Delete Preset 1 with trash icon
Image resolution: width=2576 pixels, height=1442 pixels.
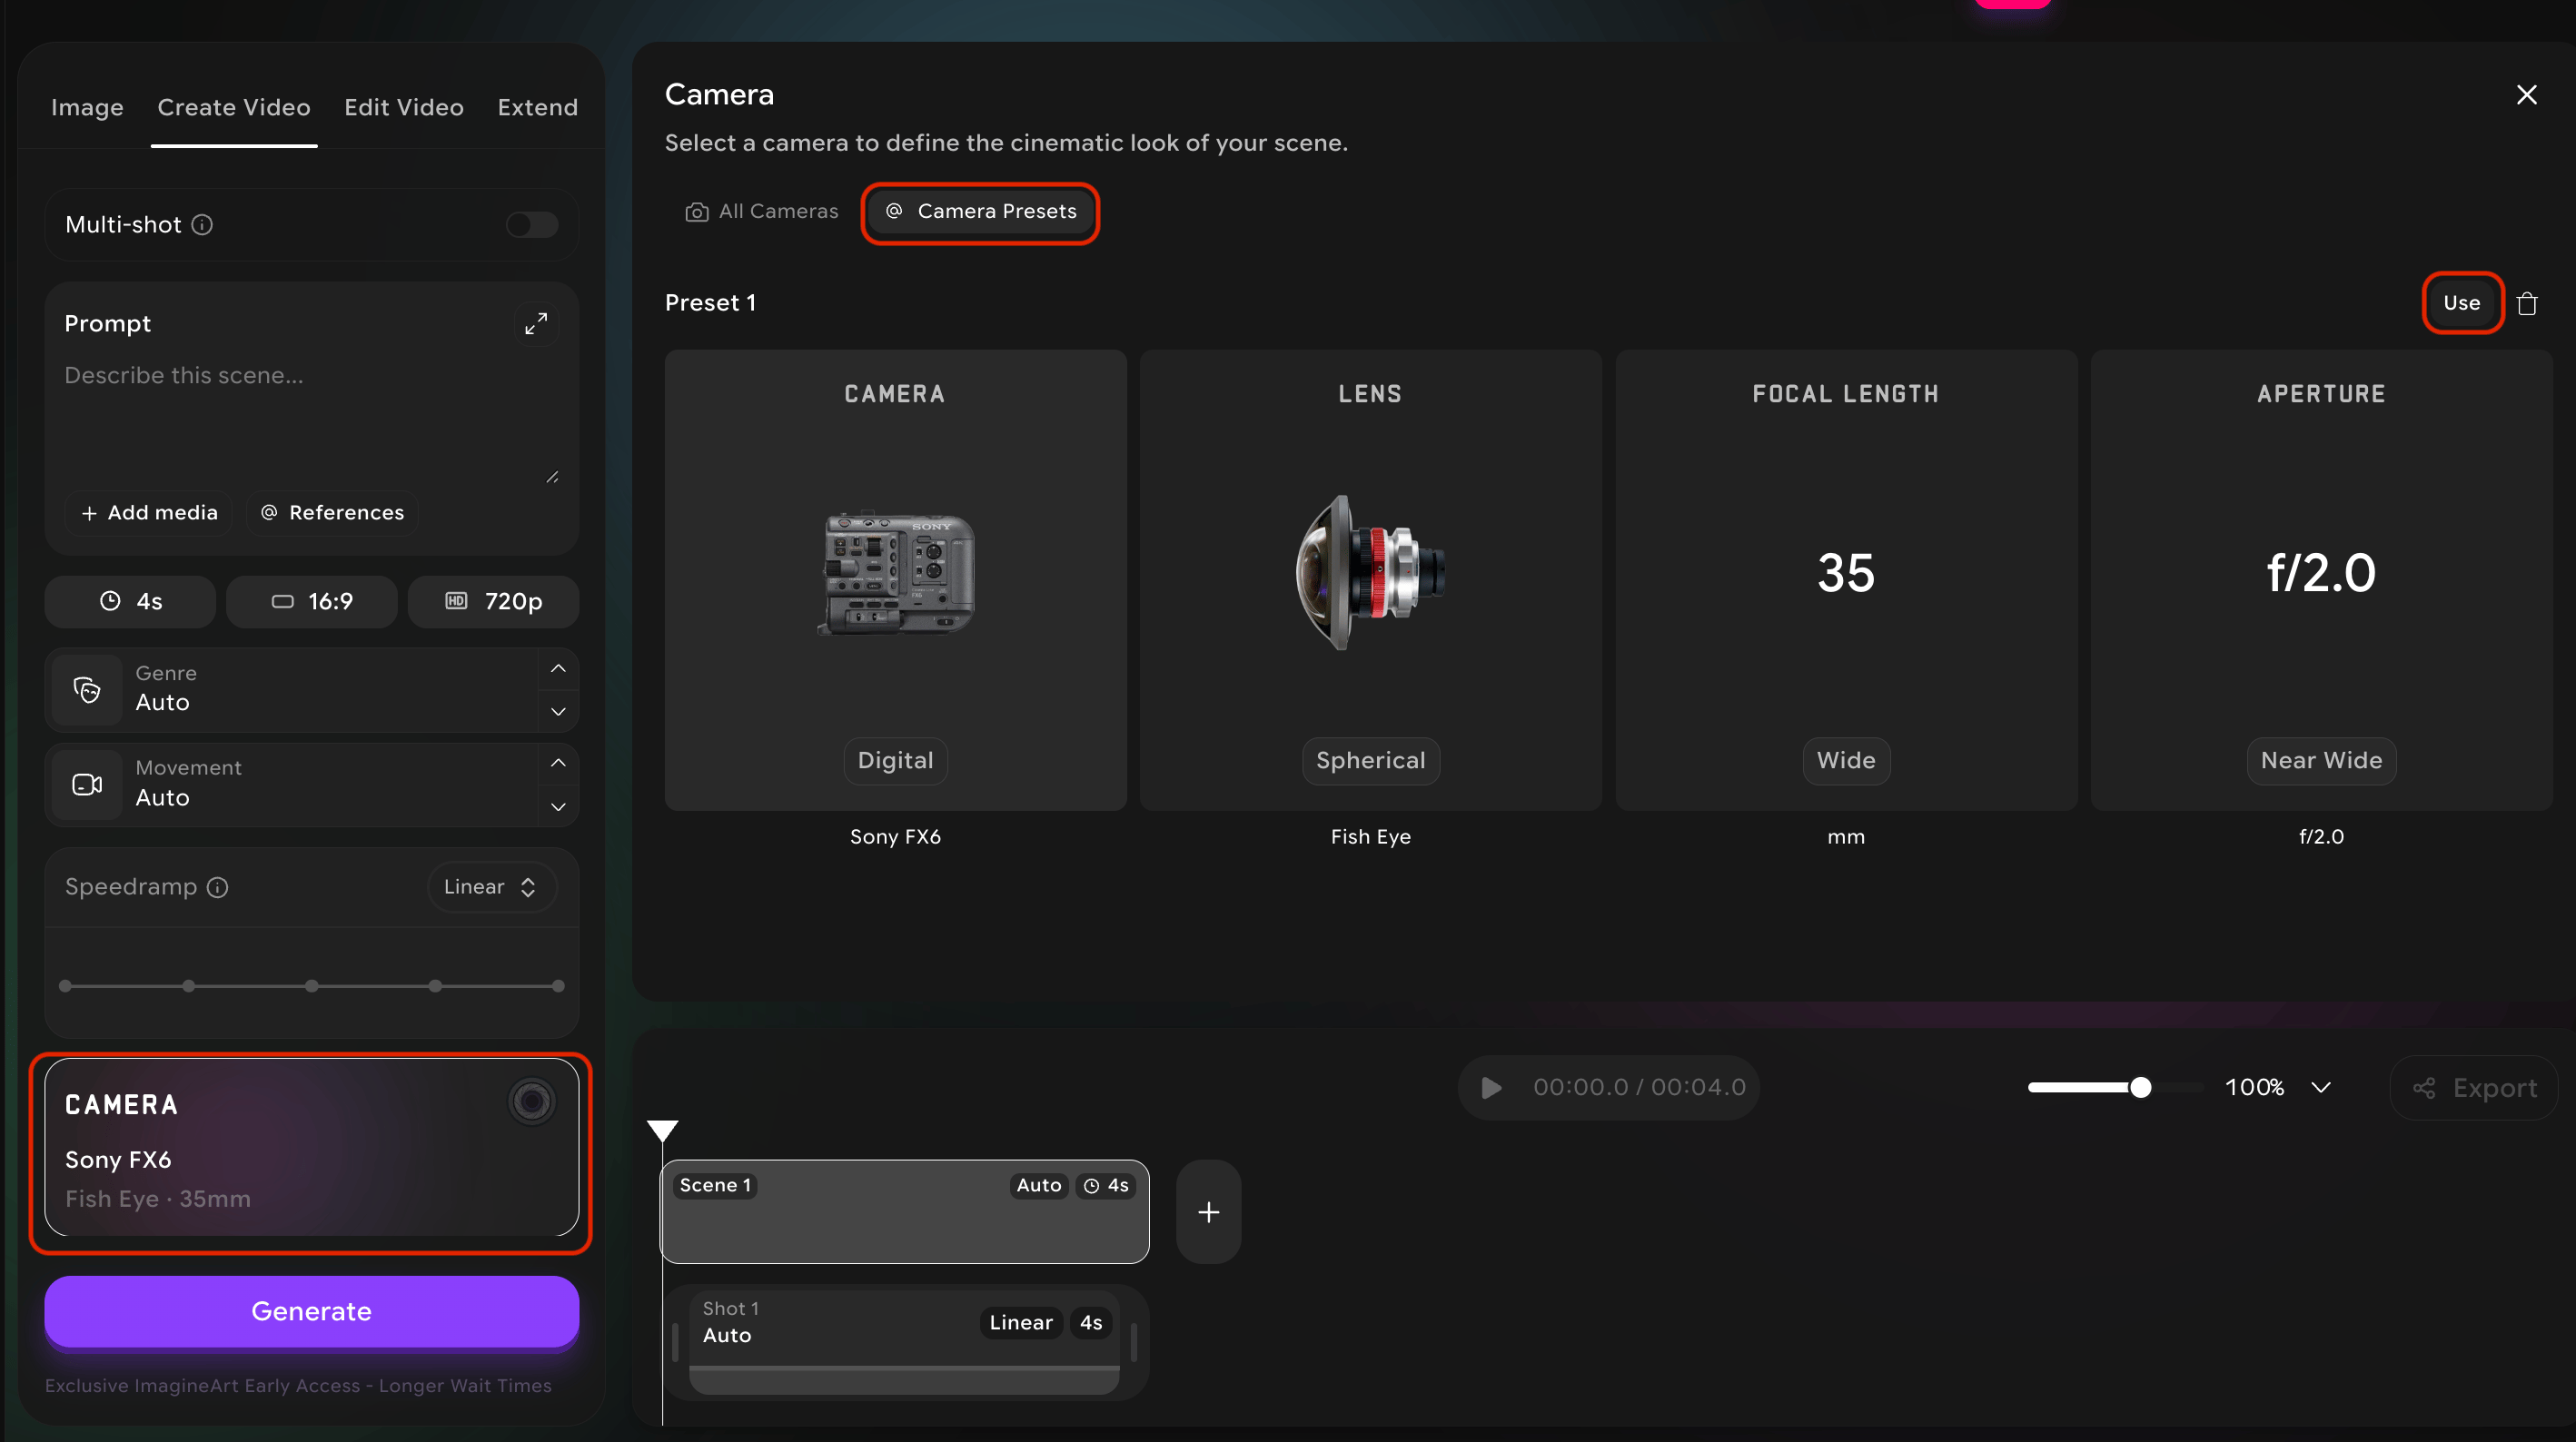tap(2527, 303)
